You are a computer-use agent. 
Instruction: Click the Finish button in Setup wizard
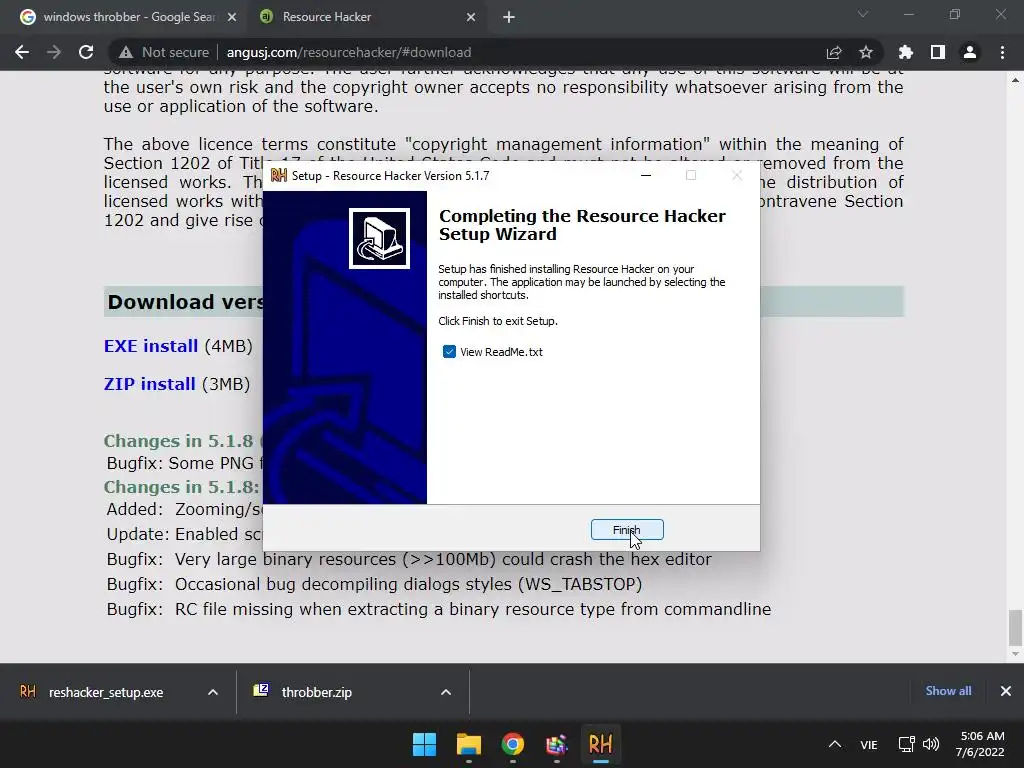[x=627, y=530]
